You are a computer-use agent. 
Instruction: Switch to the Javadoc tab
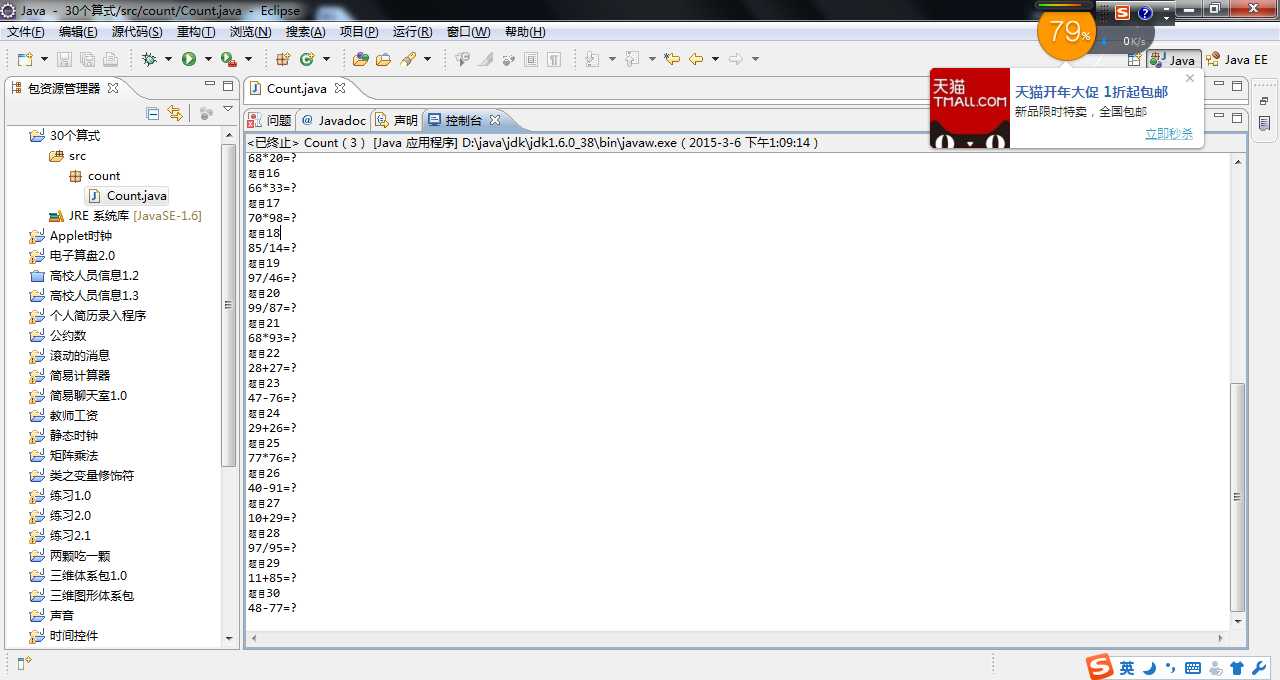[x=333, y=120]
